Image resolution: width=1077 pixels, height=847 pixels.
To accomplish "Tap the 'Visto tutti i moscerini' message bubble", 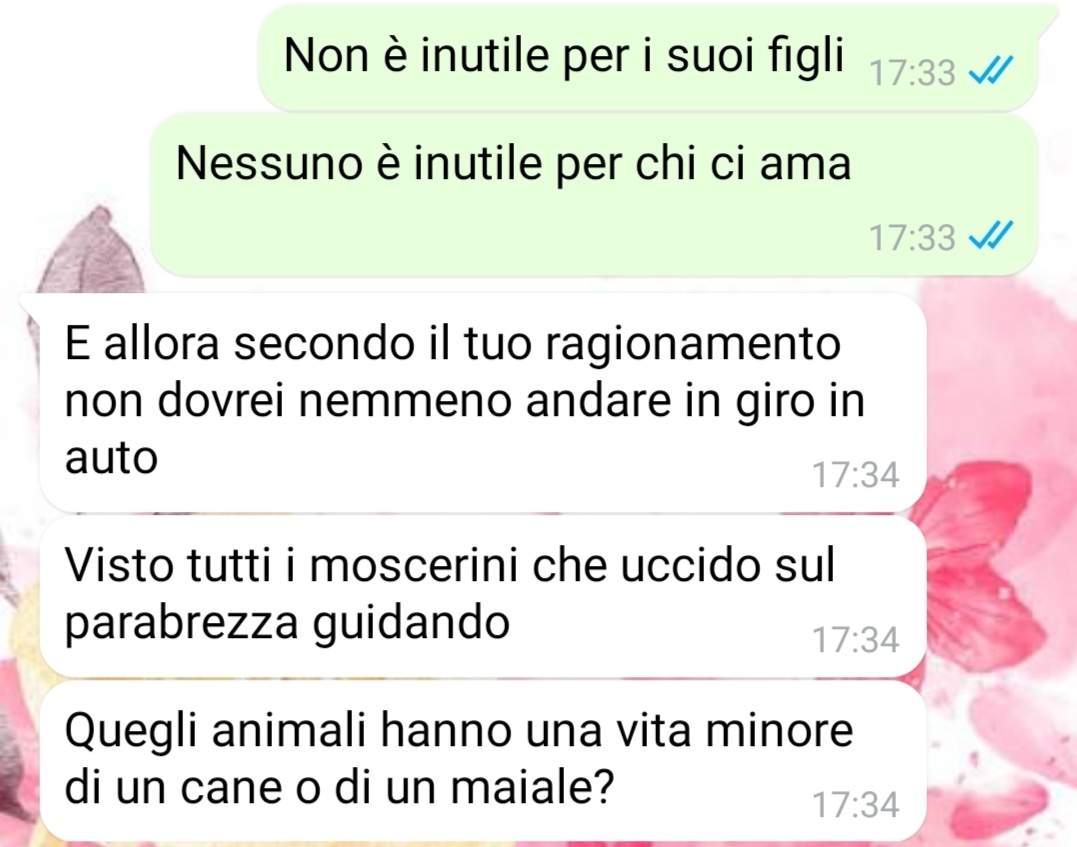I will pyautogui.click(x=483, y=596).
